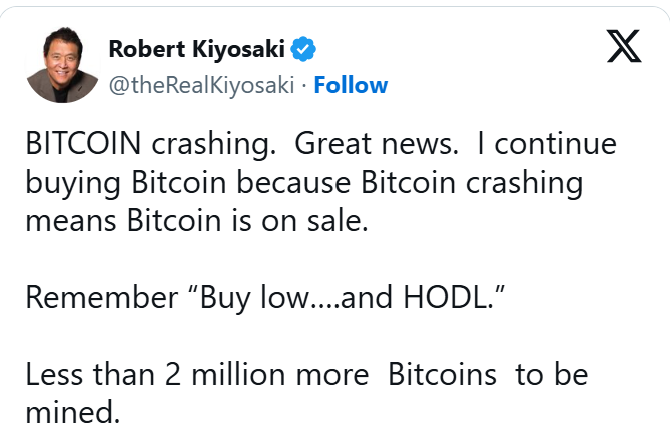Click the X logo icon
The height and width of the screenshot is (436, 670).
[624, 48]
